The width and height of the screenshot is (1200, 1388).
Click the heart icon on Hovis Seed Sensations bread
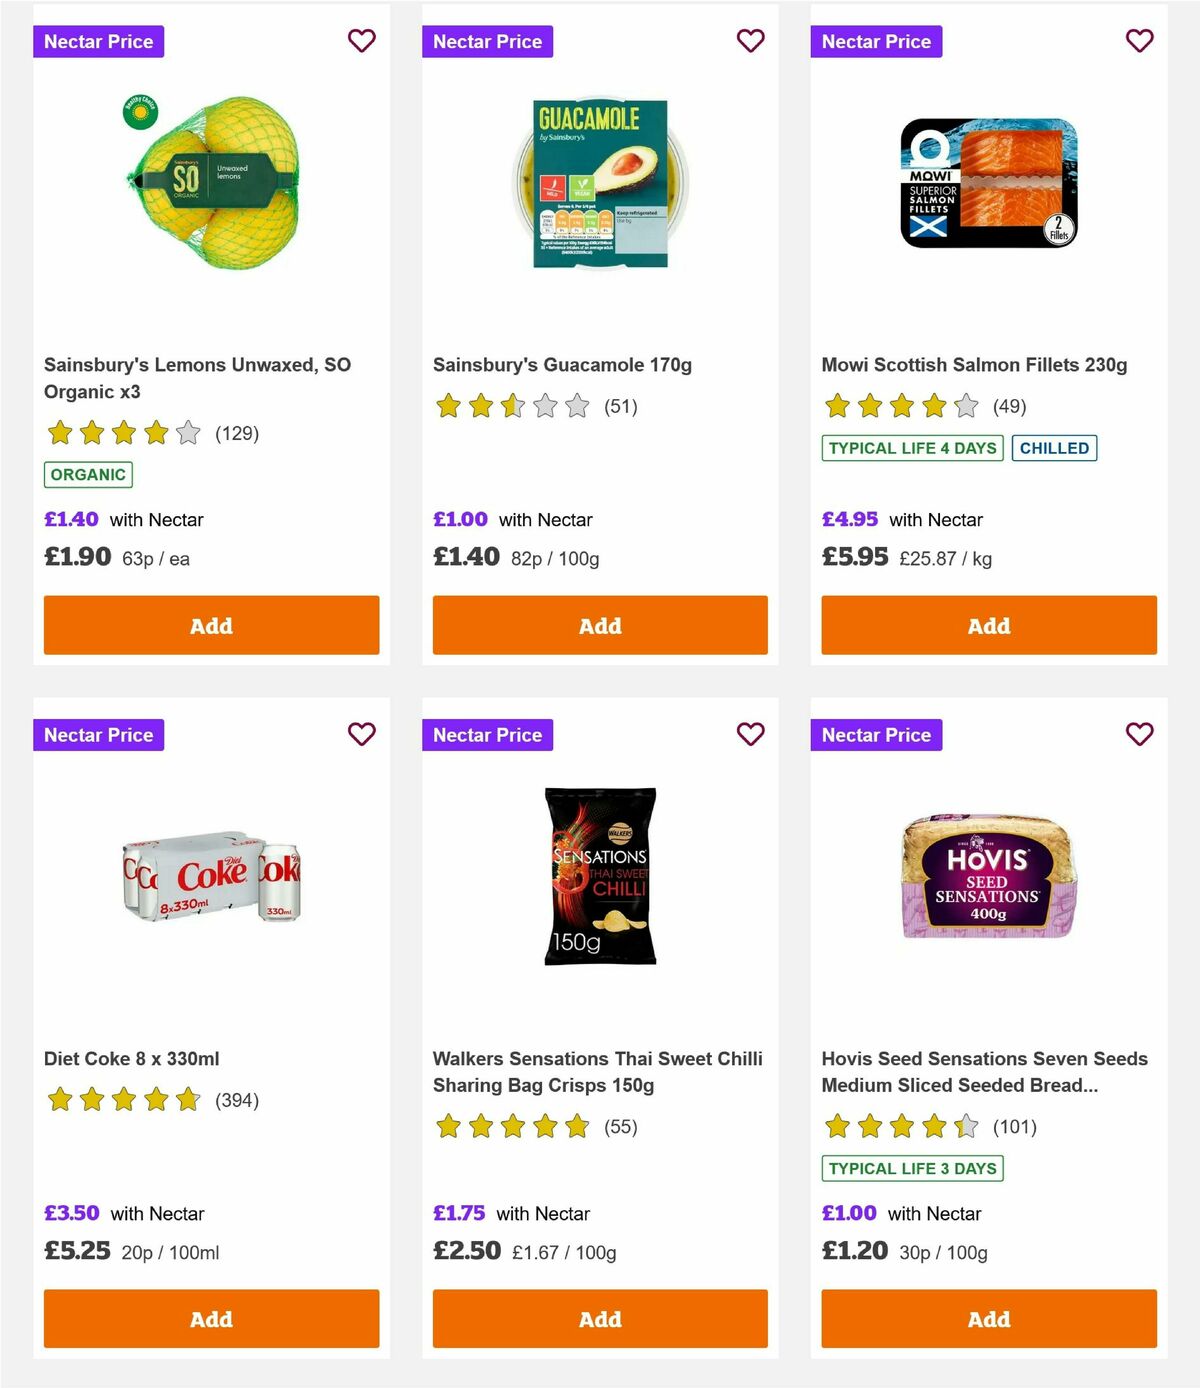click(x=1139, y=734)
